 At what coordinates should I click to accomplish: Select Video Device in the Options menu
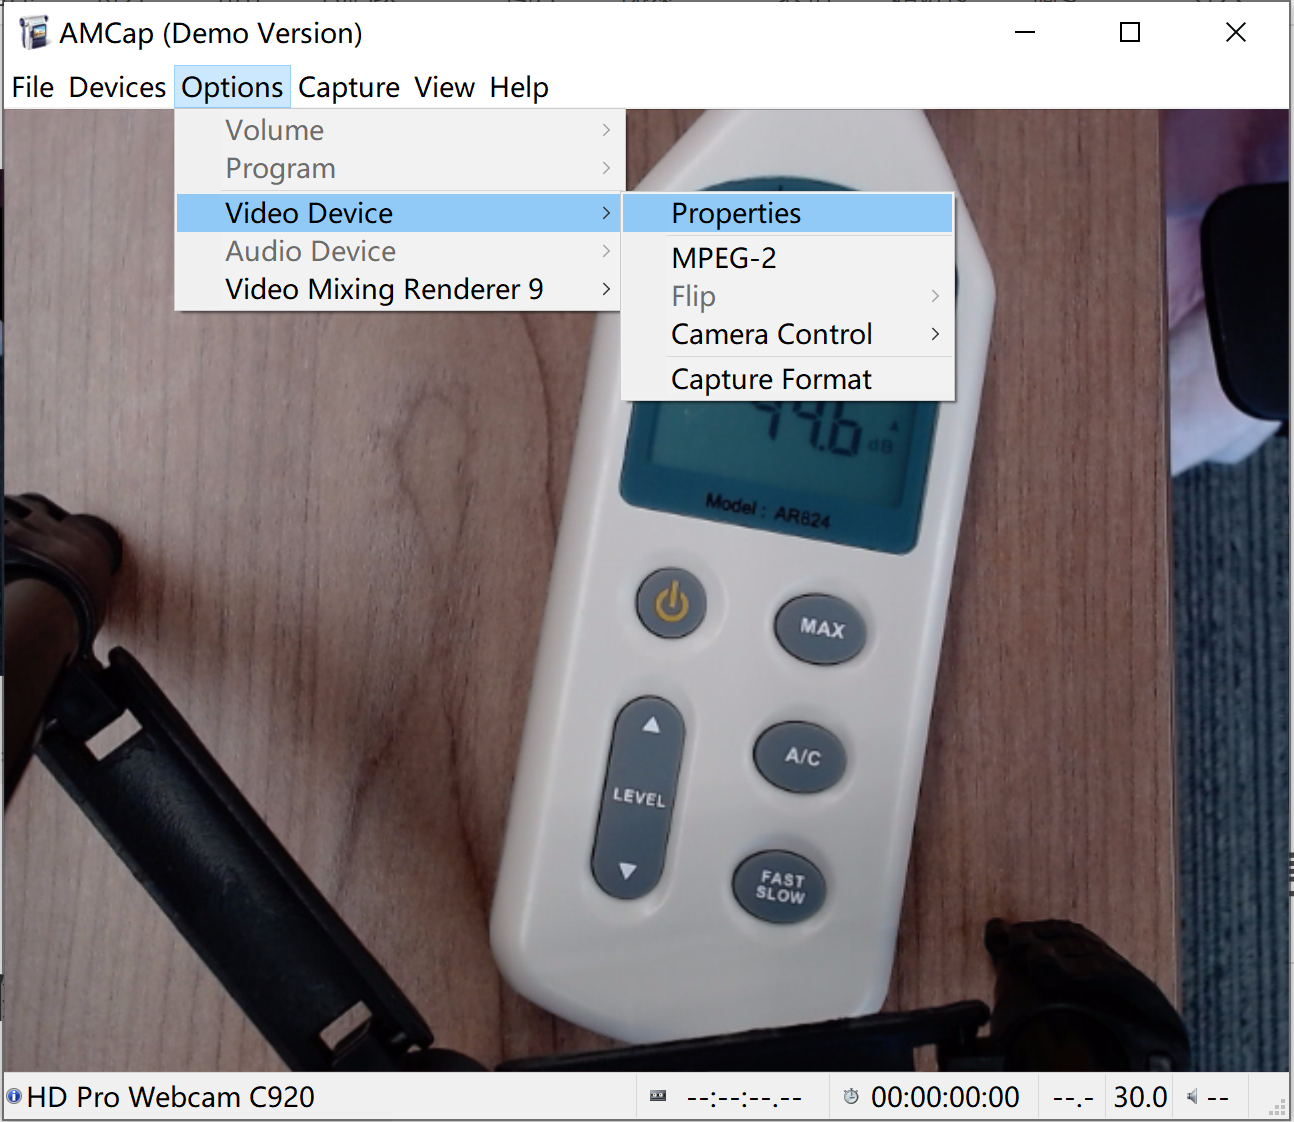(x=398, y=213)
